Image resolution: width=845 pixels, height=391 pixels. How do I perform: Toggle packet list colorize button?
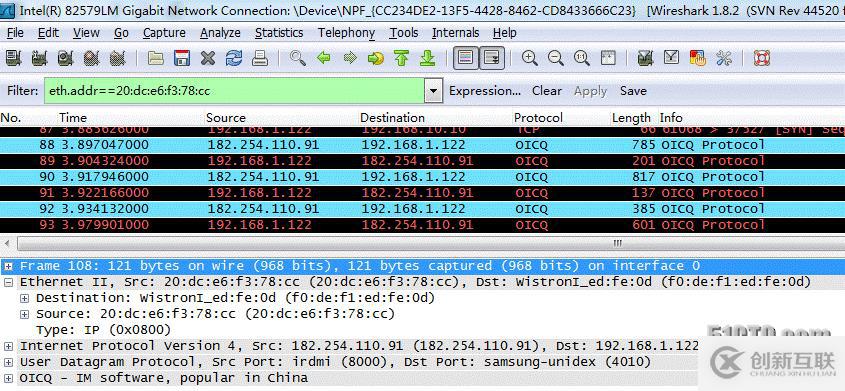coord(466,58)
